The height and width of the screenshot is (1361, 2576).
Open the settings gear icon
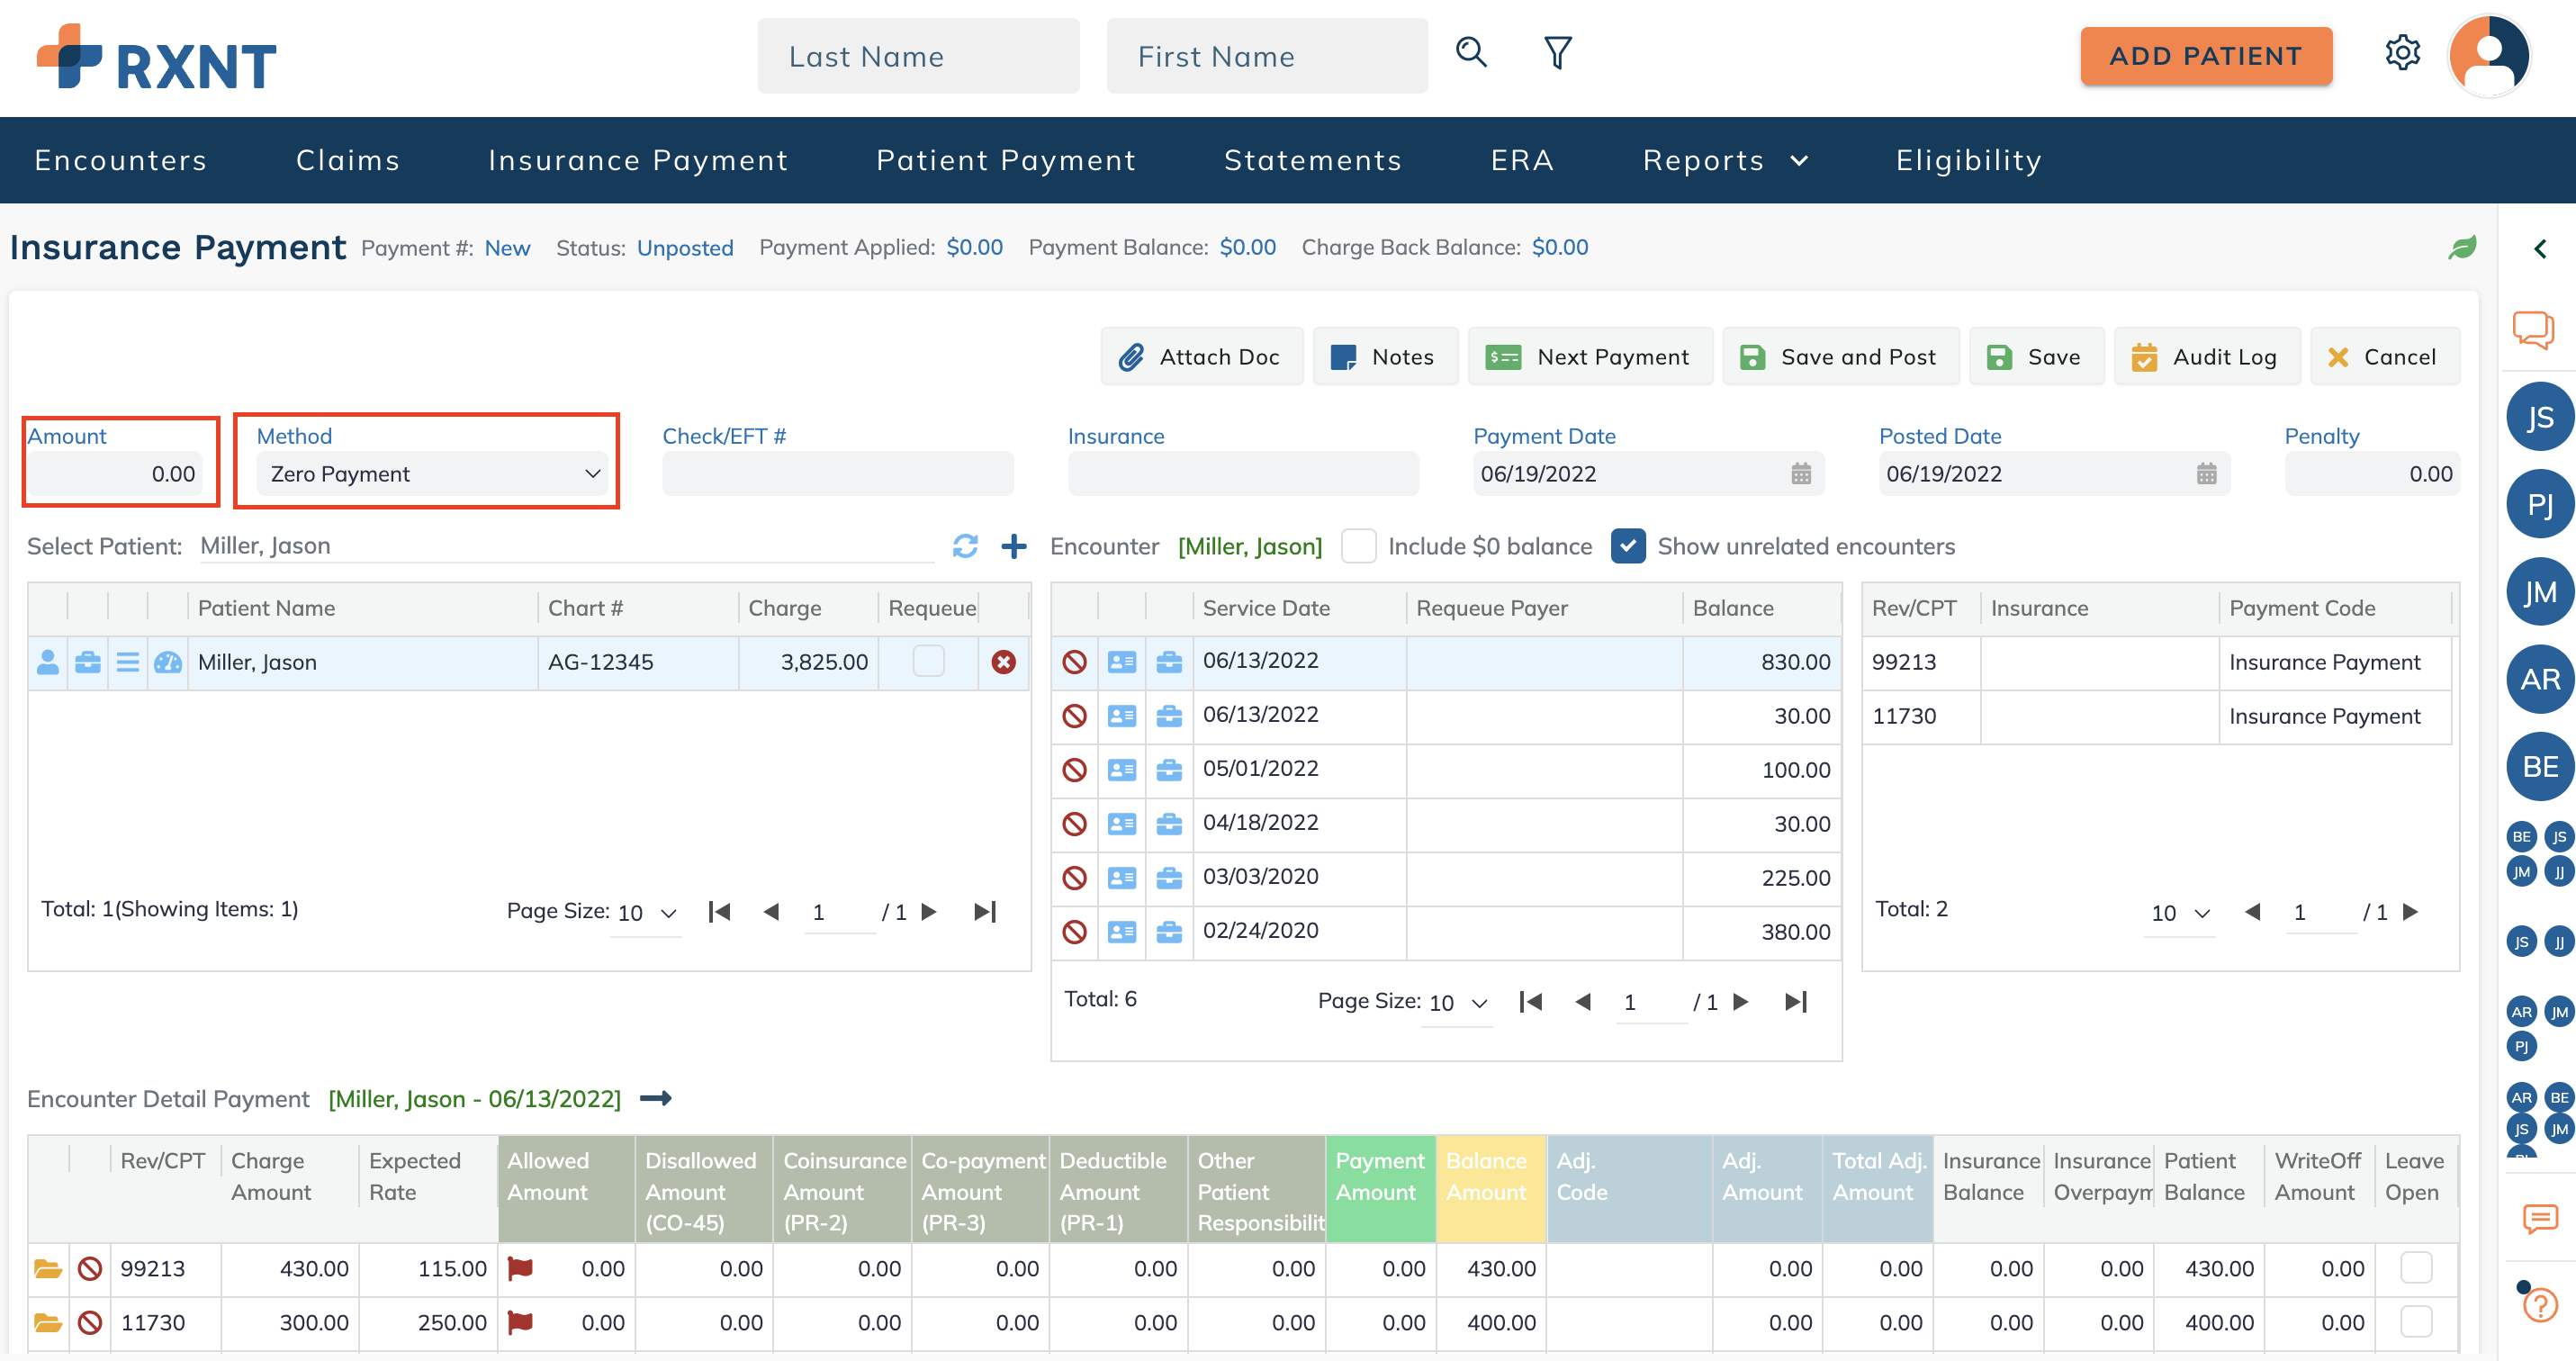(x=2402, y=52)
